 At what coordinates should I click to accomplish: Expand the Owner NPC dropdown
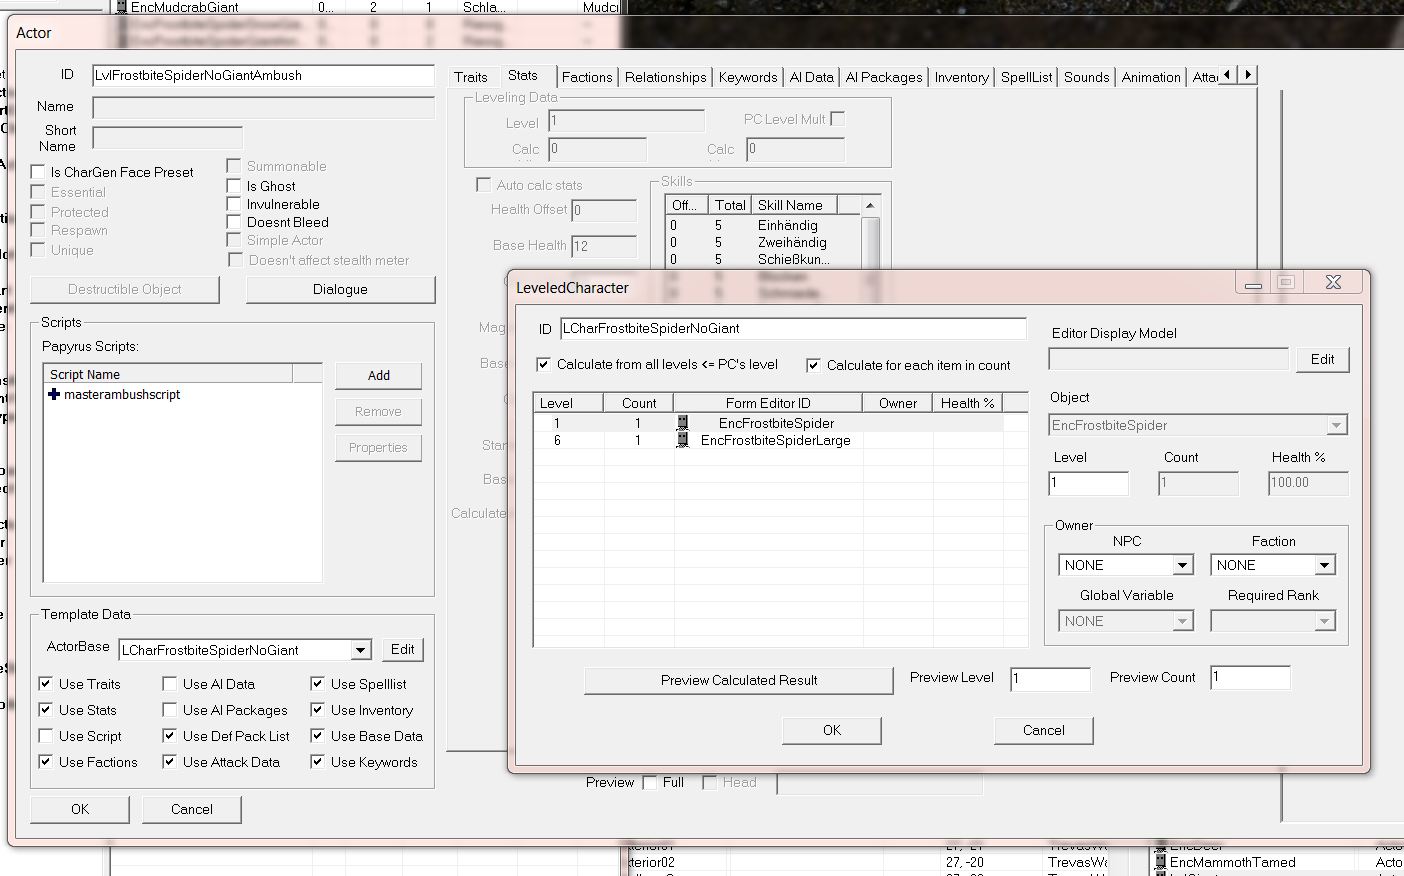click(x=1182, y=565)
